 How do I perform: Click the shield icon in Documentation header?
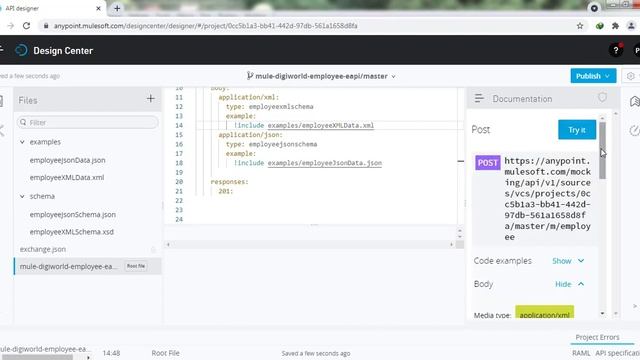tap(602, 98)
